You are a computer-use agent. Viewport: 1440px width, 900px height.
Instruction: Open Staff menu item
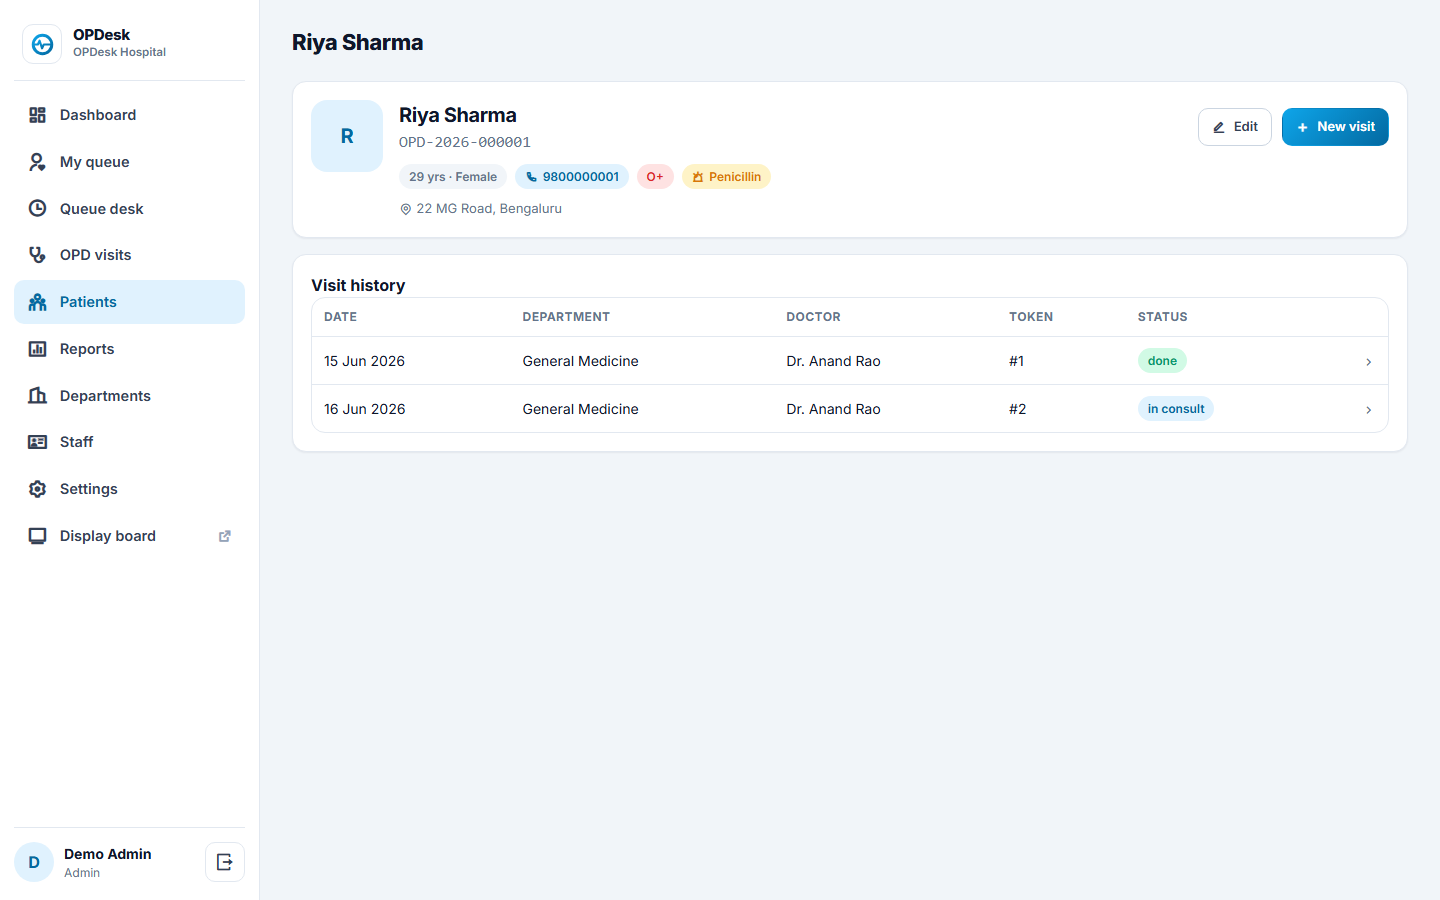129,442
